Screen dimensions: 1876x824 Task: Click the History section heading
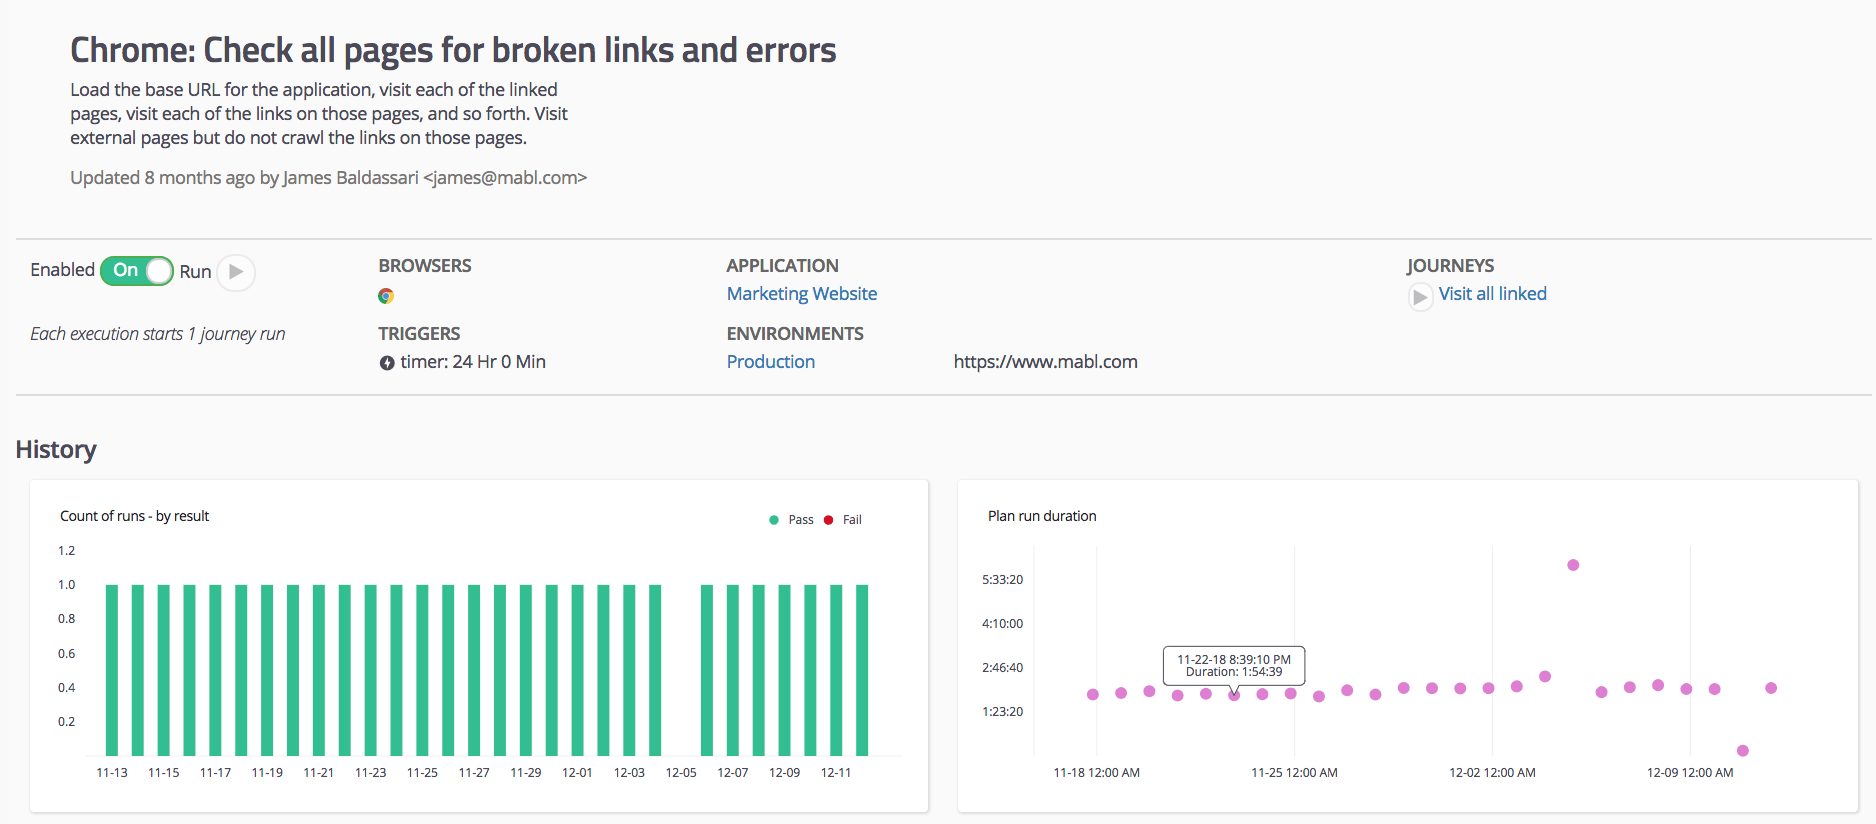click(x=56, y=450)
